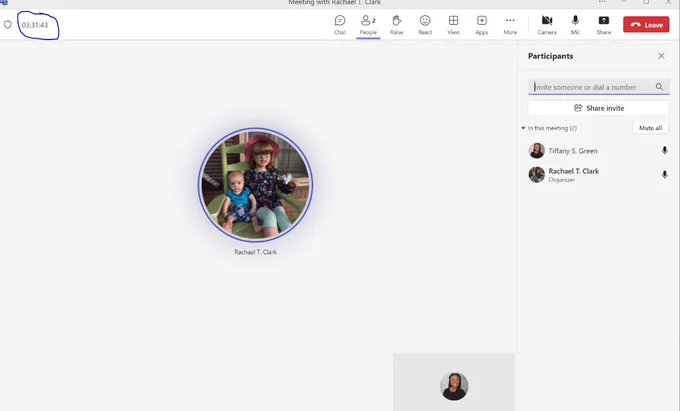The height and width of the screenshot is (411, 680).
Task: Open the More actions menu
Action: tap(510, 25)
